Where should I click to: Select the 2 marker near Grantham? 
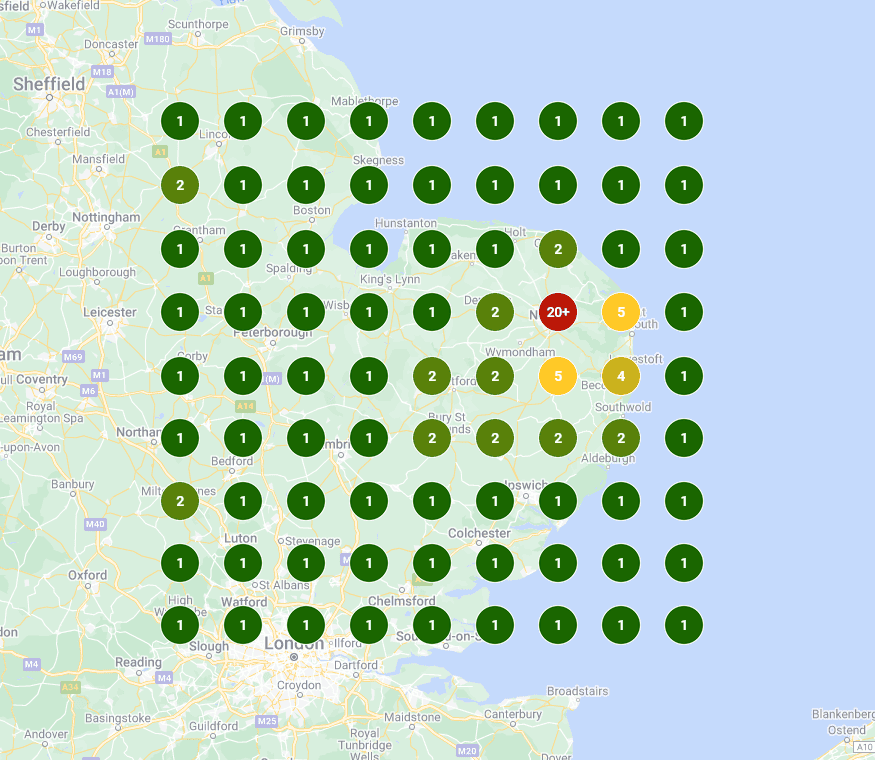(x=180, y=185)
